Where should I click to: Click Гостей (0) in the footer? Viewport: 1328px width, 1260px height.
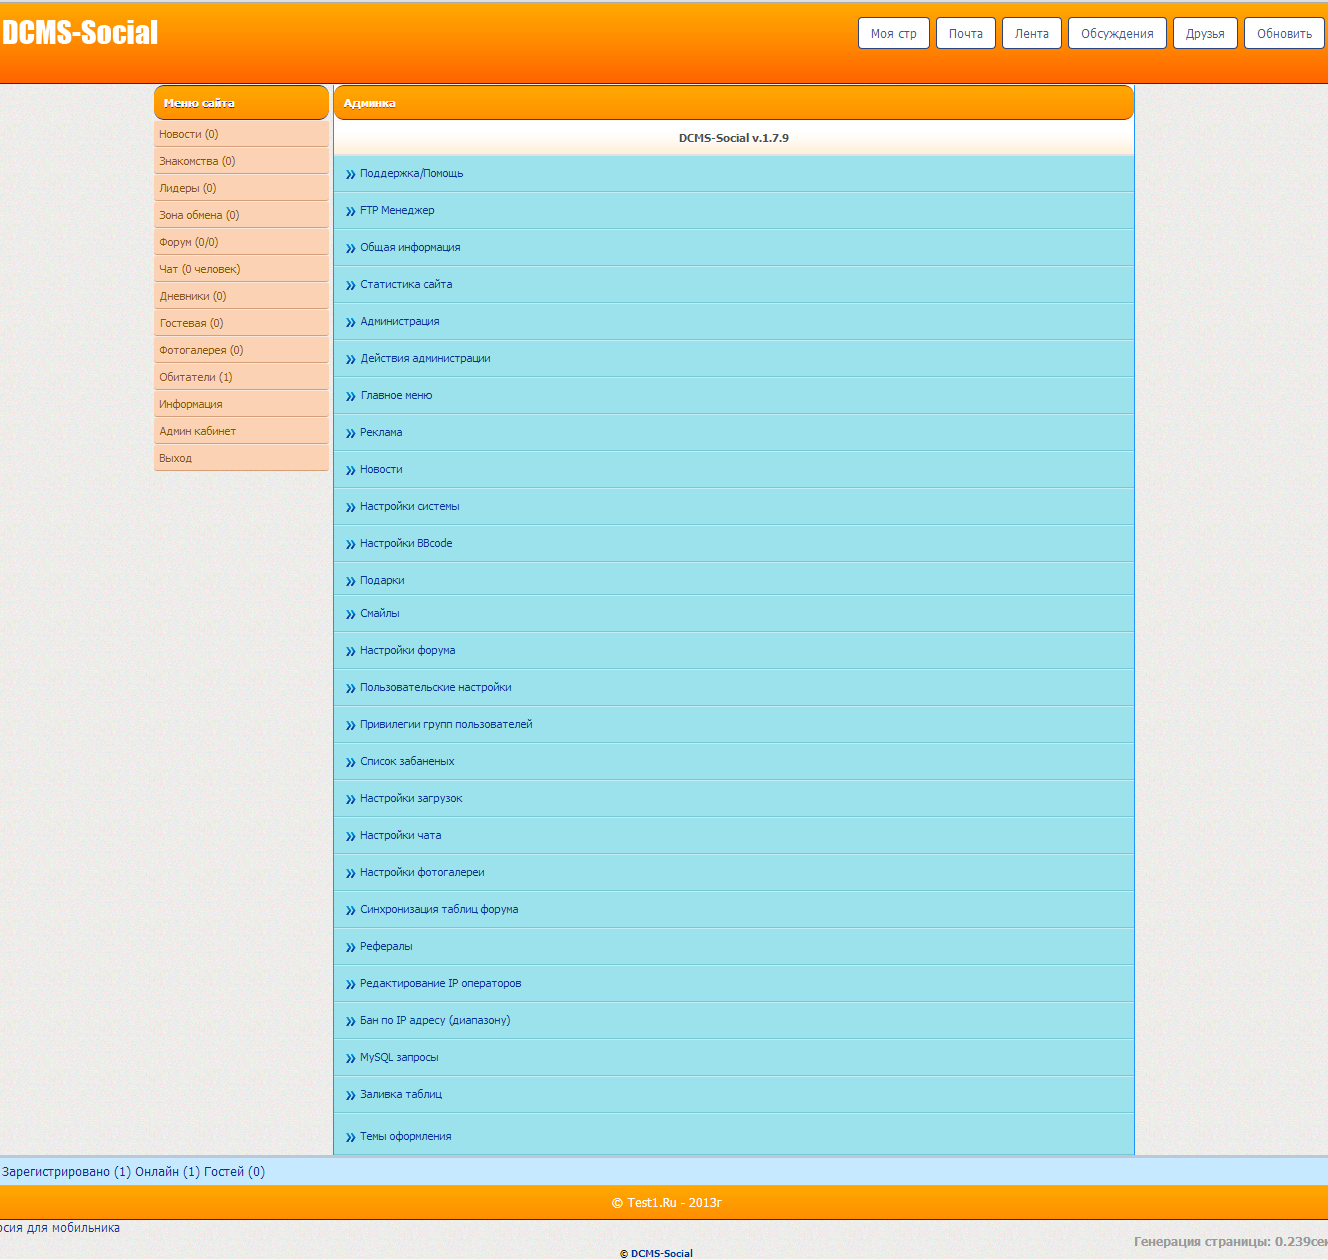234,1171
